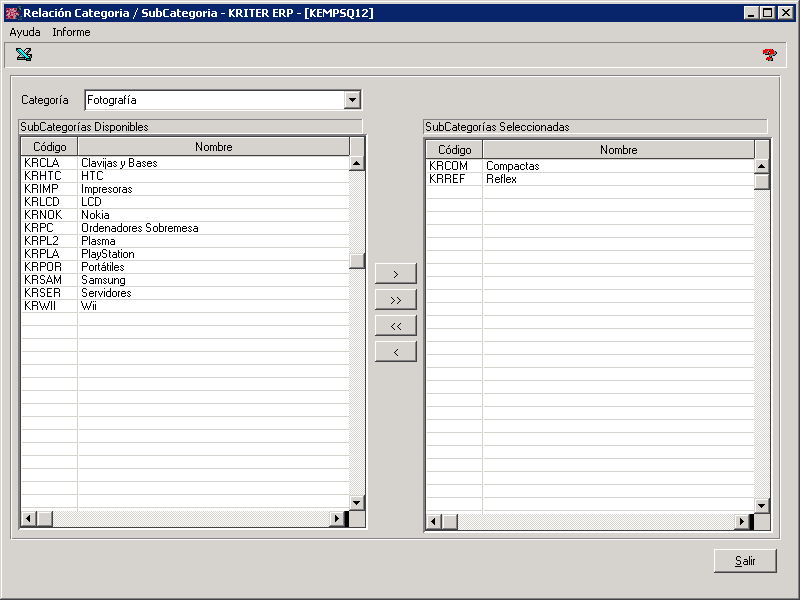Screen dimensions: 800x600
Task: Minimize the KRITER ERP window
Action: (751, 13)
